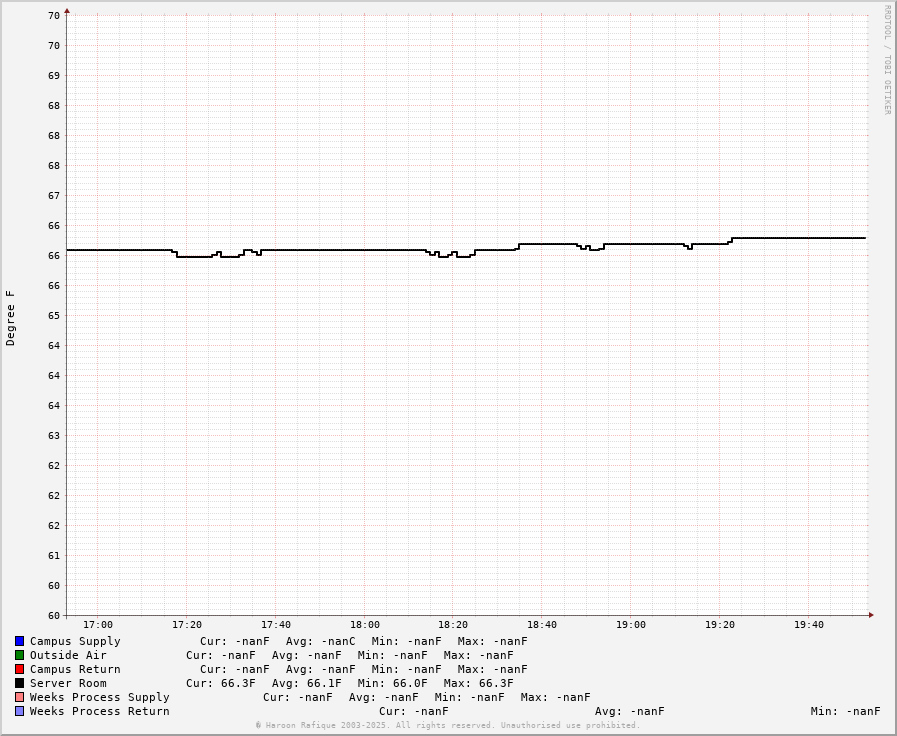The image size is (897, 736).
Task: Select the Outside Air legend label
Action: coord(68,655)
